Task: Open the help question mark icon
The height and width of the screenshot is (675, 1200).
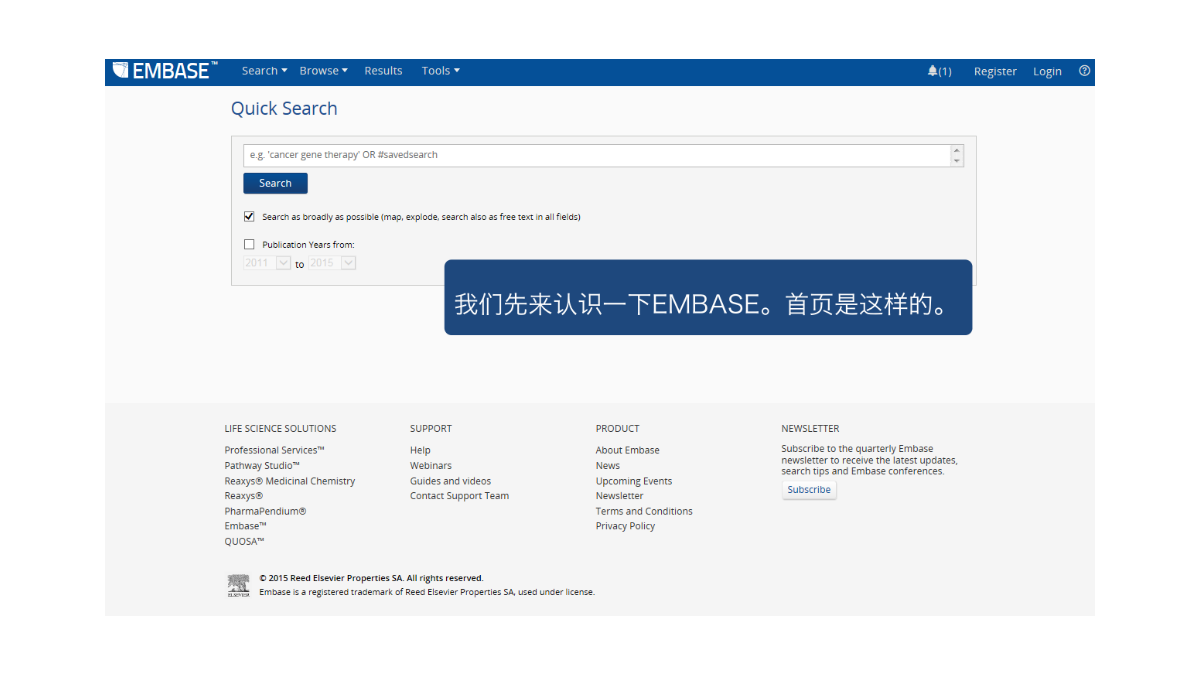Action: point(1085,71)
